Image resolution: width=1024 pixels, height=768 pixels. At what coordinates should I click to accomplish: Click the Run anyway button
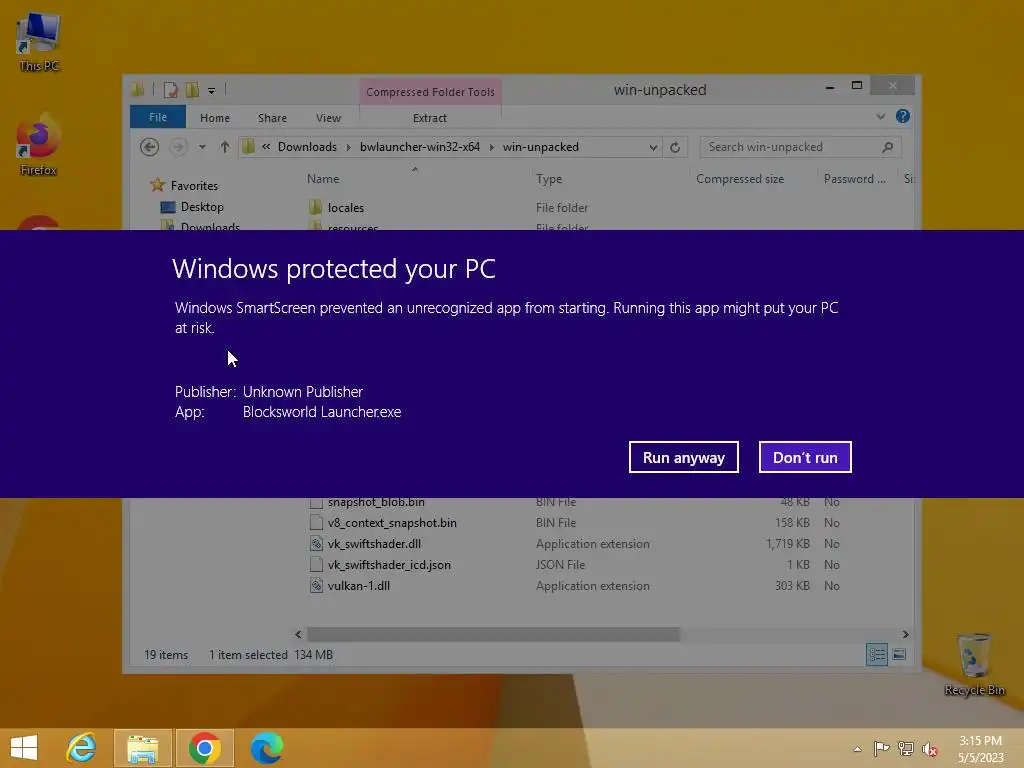[684, 457]
